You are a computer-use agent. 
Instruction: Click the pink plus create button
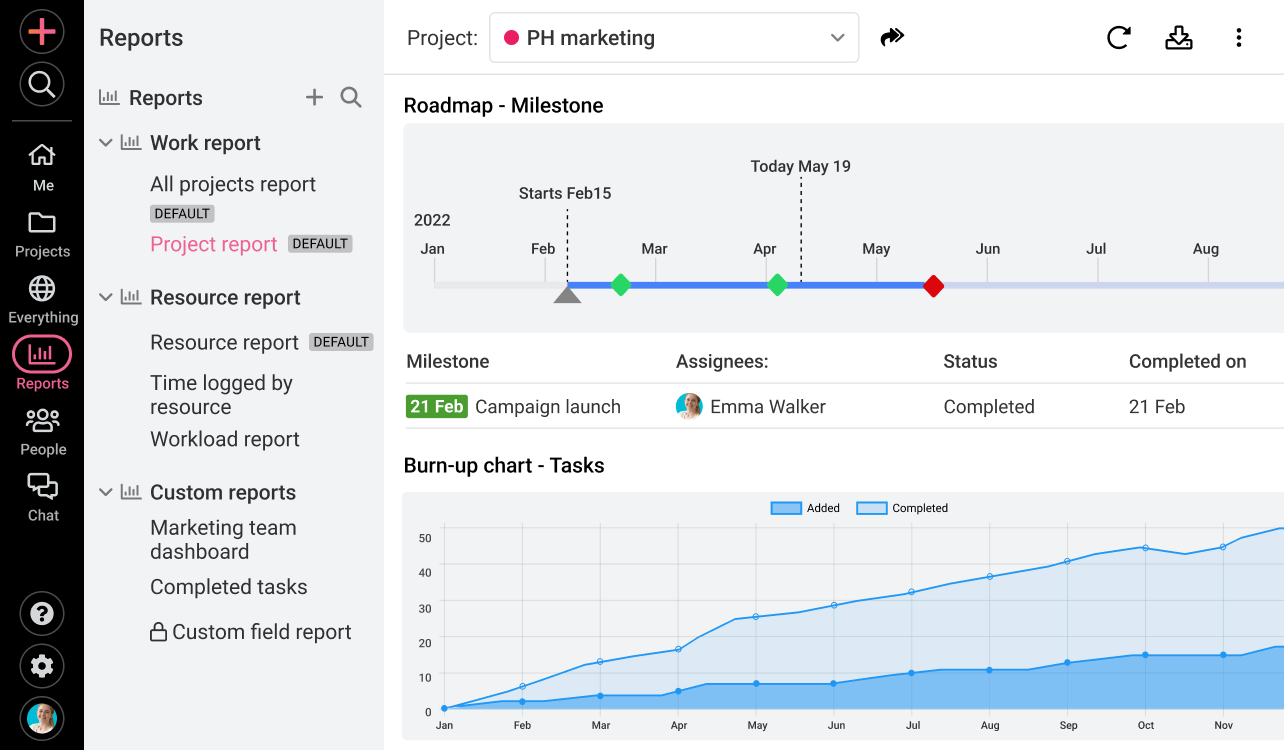[42, 32]
